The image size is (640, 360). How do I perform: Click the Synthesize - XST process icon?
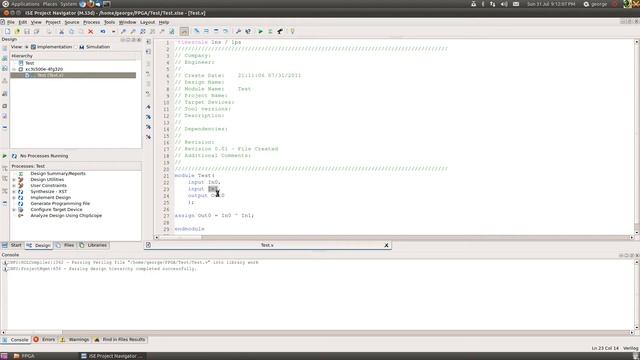(20, 191)
